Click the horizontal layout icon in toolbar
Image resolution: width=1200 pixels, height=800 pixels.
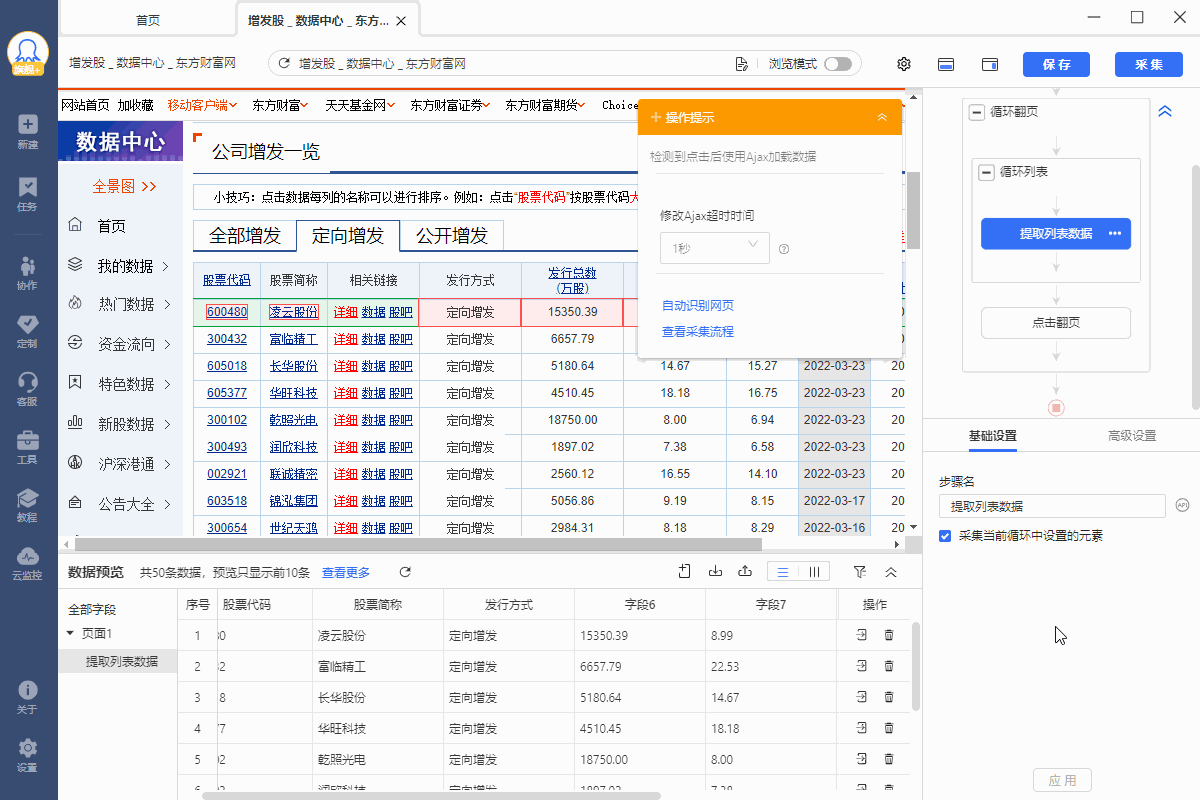[946, 64]
